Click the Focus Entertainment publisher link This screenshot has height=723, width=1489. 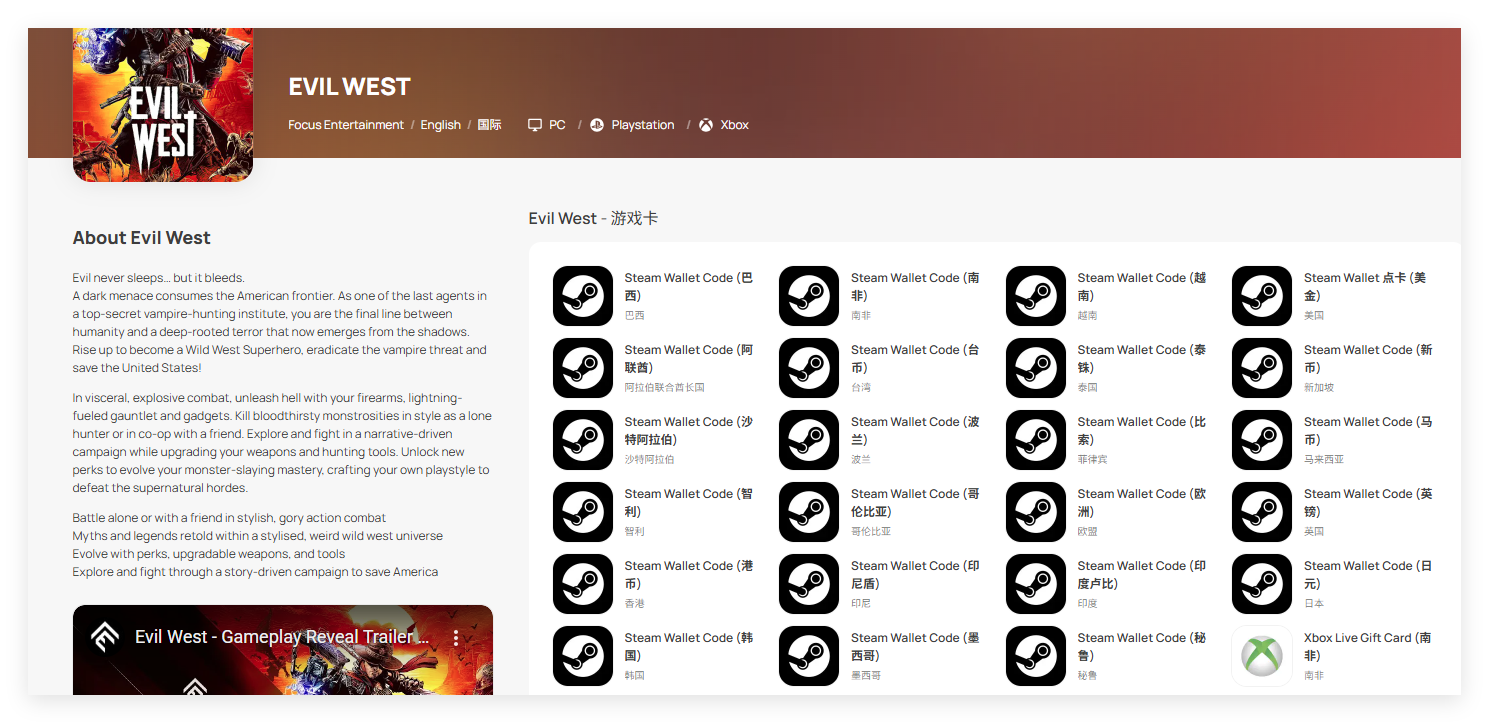pyautogui.click(x=346, y=125)
